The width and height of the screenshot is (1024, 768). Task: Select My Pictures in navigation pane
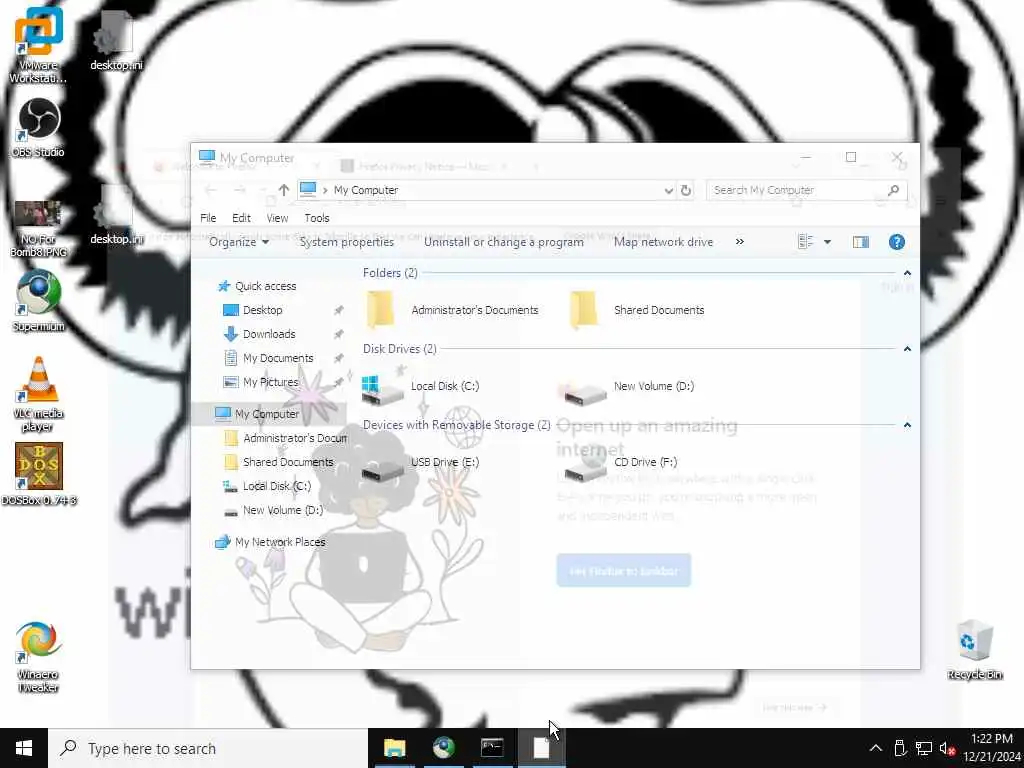[261, 383]
